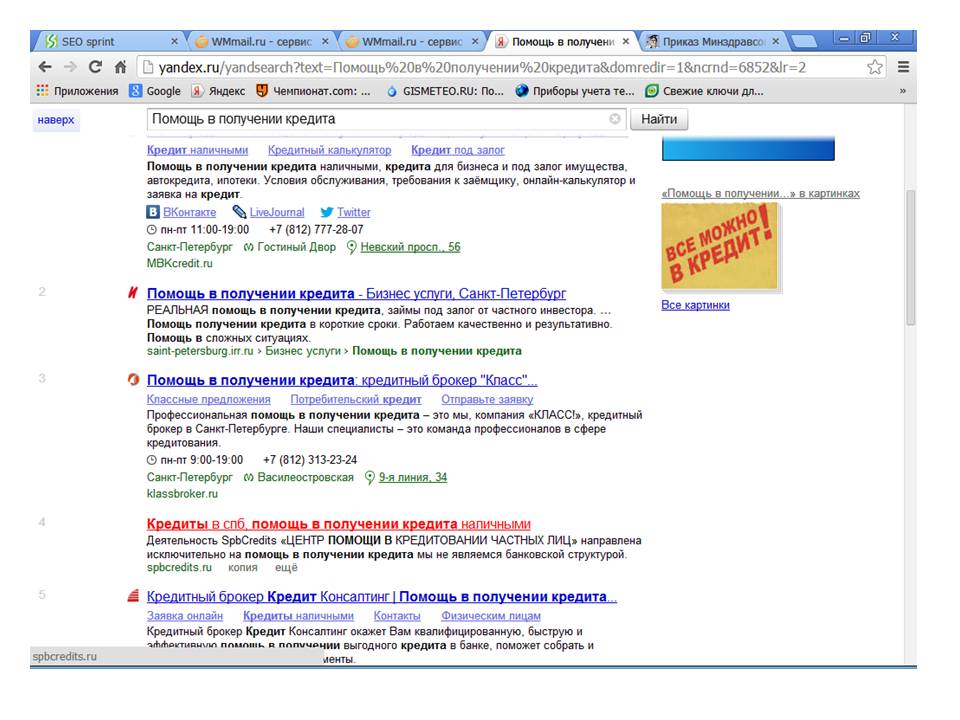Click the browser forward arrow
Screen dimensions: 960x720
point(70,67)
